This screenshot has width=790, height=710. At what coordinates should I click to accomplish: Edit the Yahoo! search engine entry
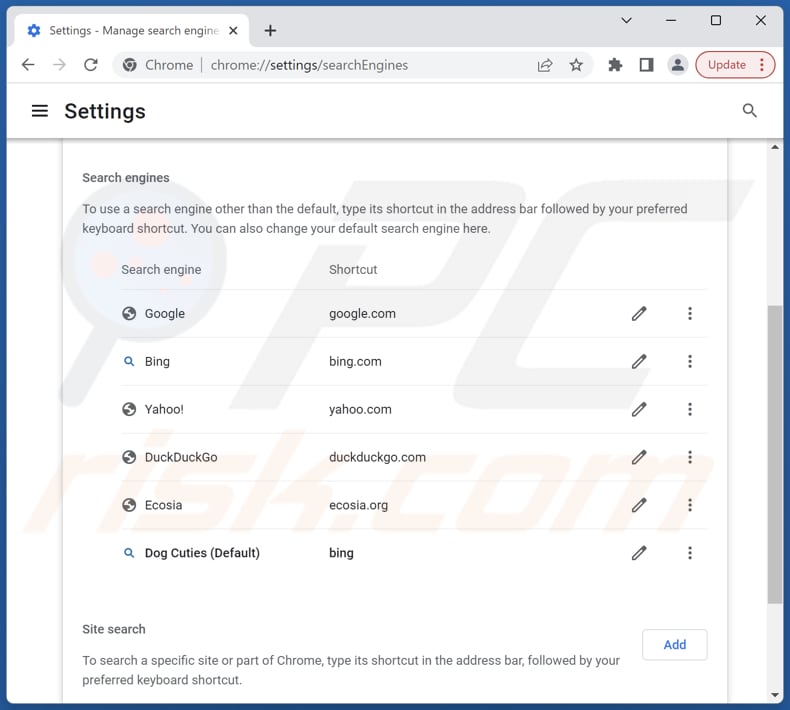coord(639,409)
